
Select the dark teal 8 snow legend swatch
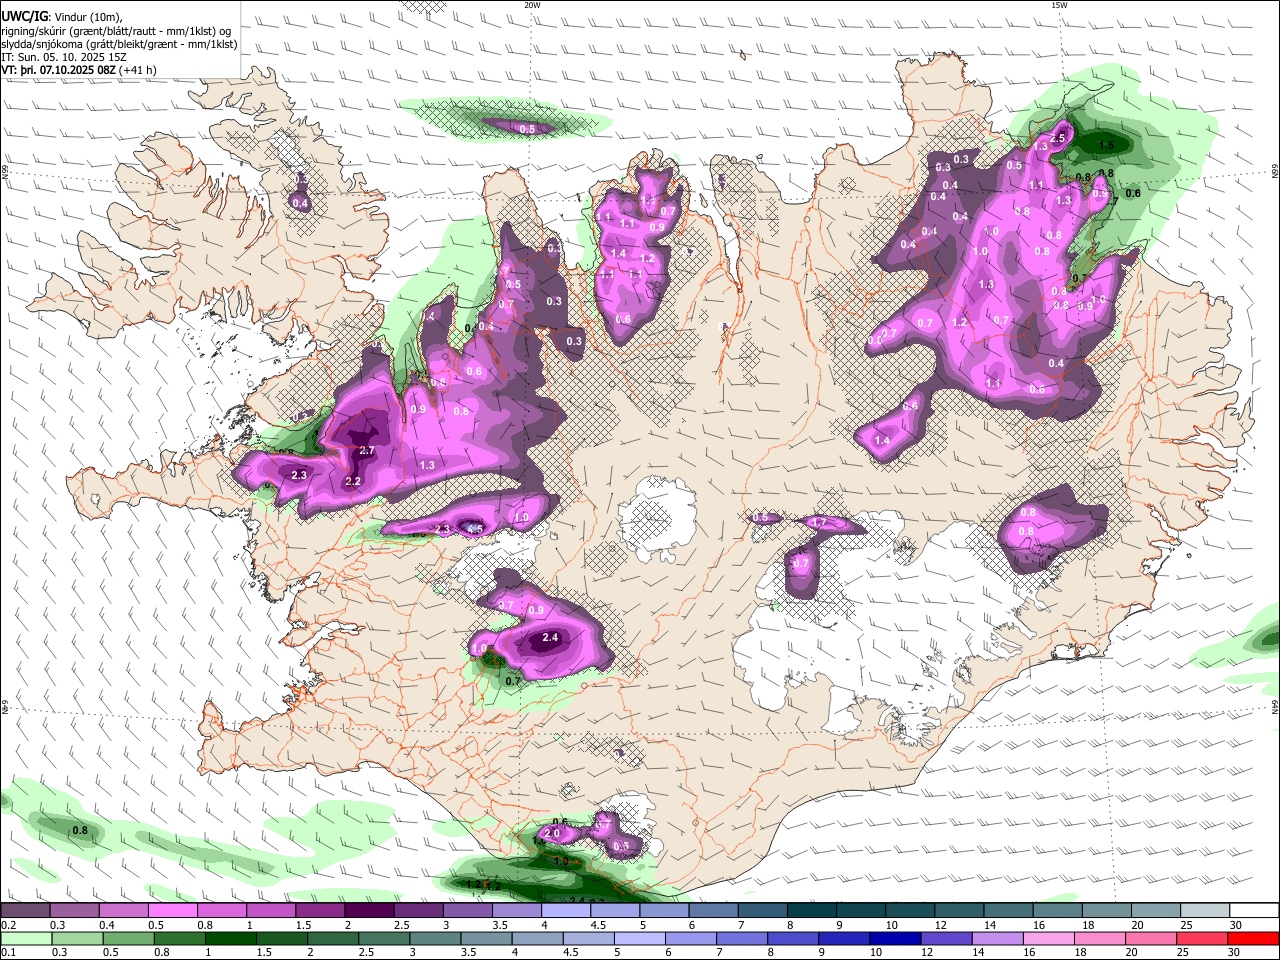click(x=812, y=910)
